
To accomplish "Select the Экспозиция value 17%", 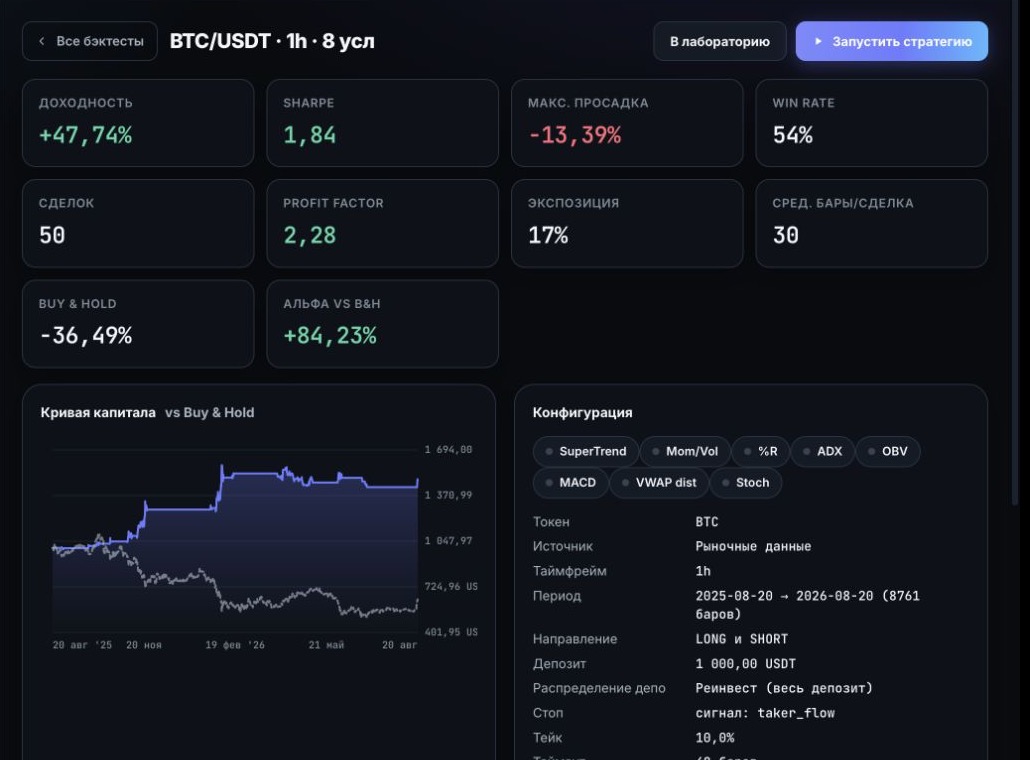I will [549, 235].
